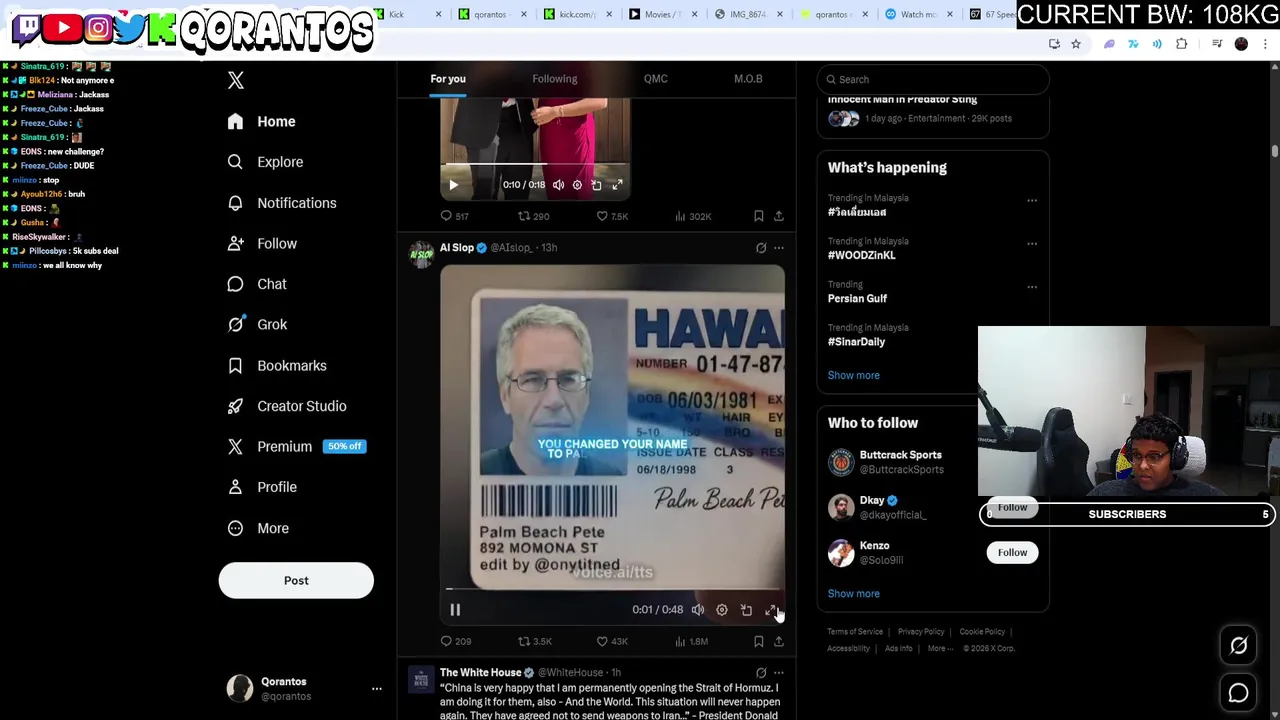
Task: Click the X search box
Action: tap(932, 79)
